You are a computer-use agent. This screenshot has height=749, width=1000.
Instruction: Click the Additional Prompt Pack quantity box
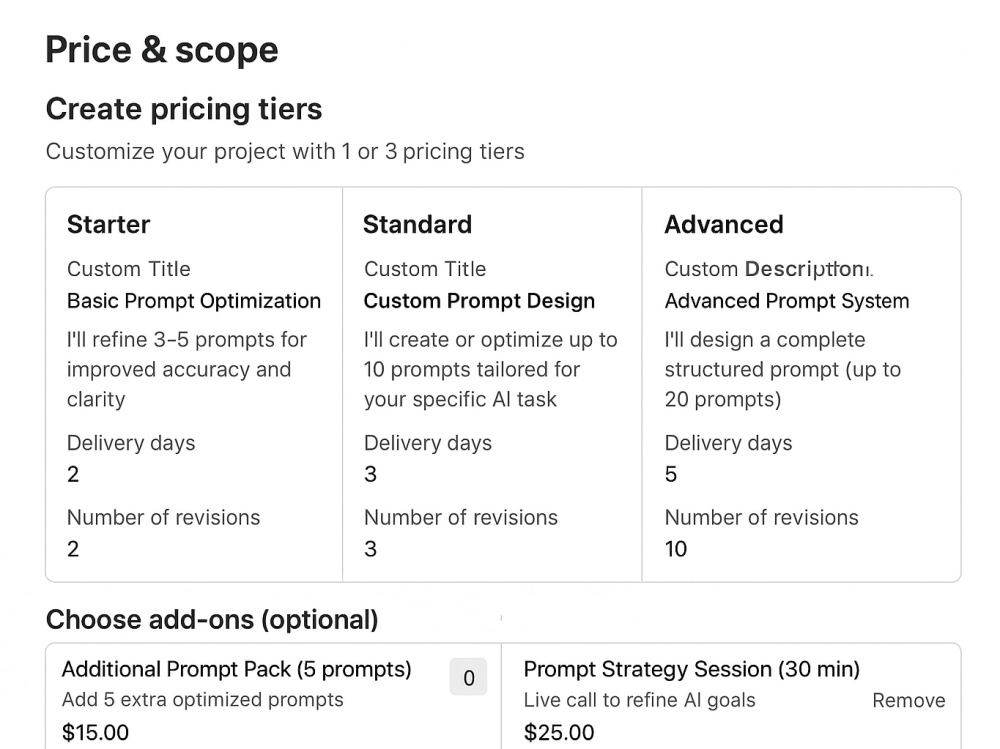click(x=468, y=677)
